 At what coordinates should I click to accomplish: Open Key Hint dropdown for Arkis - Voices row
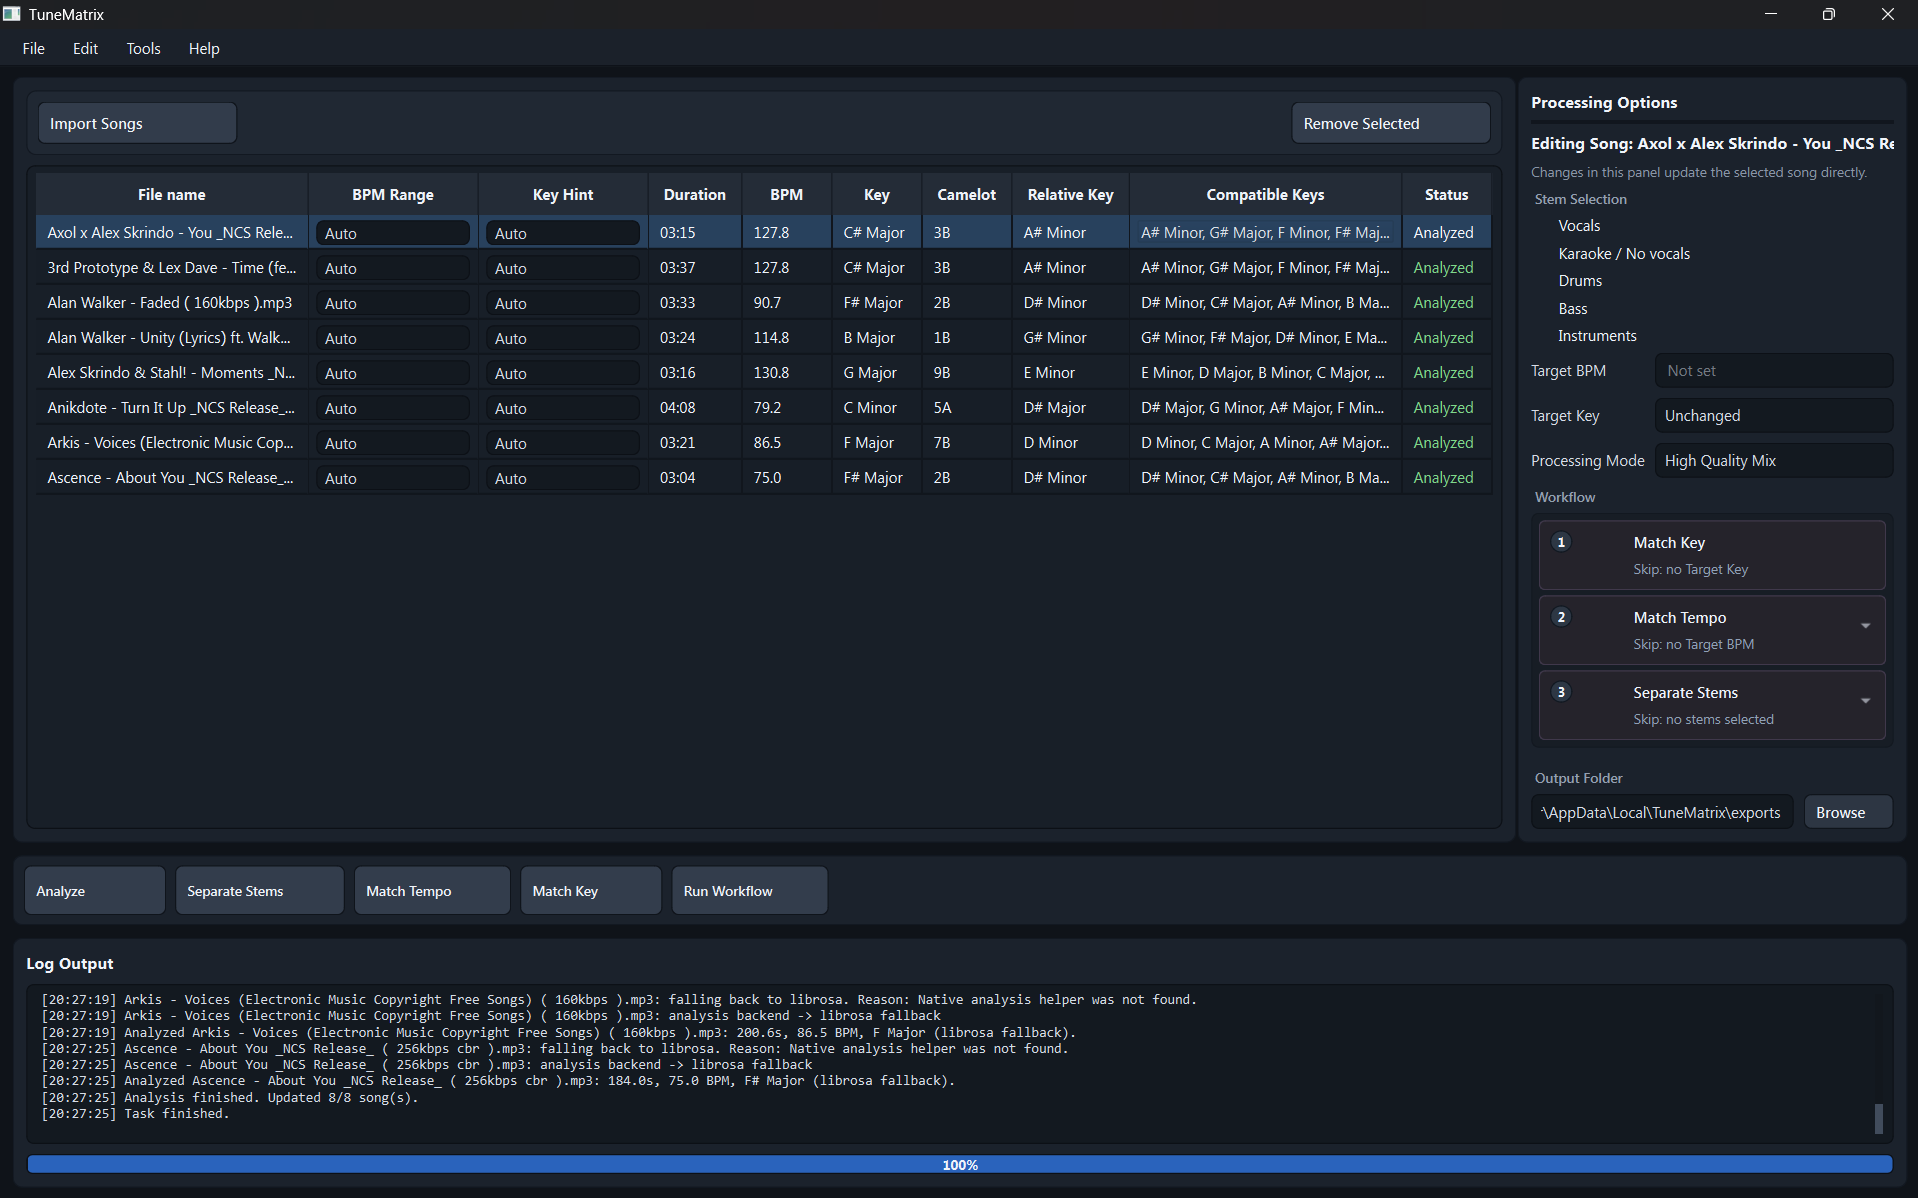tap(563, 443)
